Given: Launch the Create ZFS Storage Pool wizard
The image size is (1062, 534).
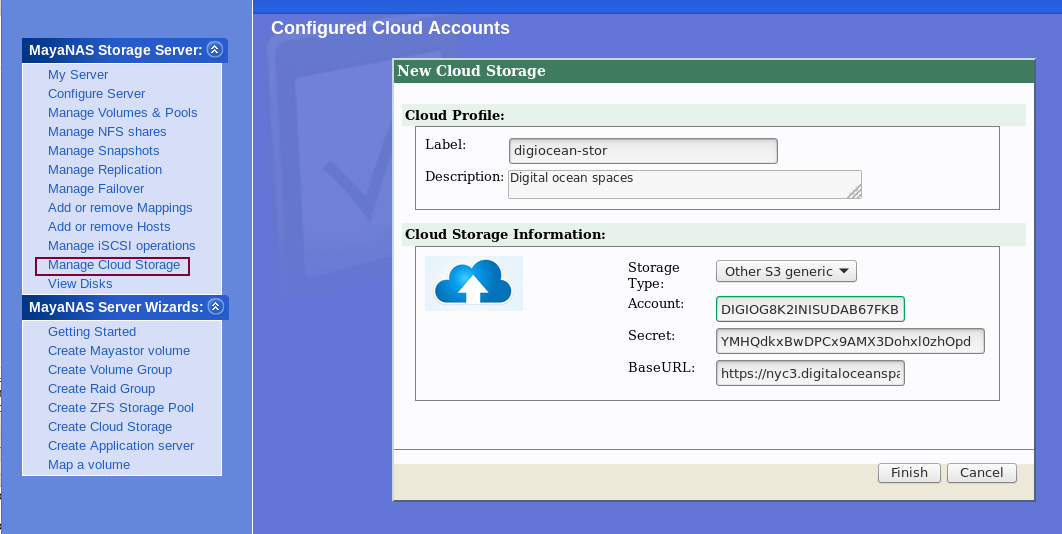Looking at the screenshot, I should [121, 408].
